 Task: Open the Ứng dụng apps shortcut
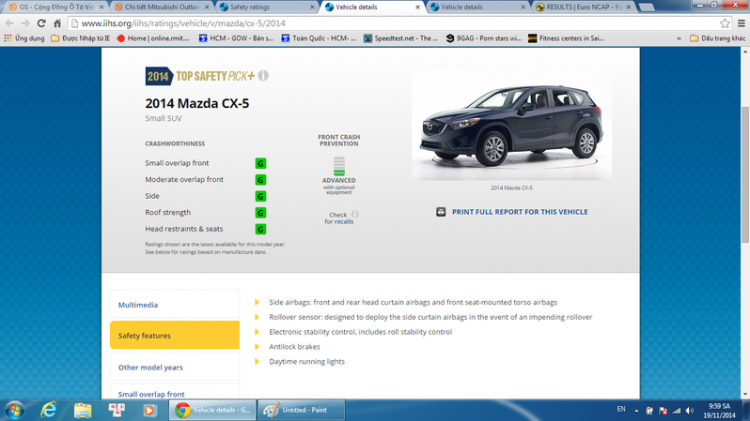(x=24, y=38)
